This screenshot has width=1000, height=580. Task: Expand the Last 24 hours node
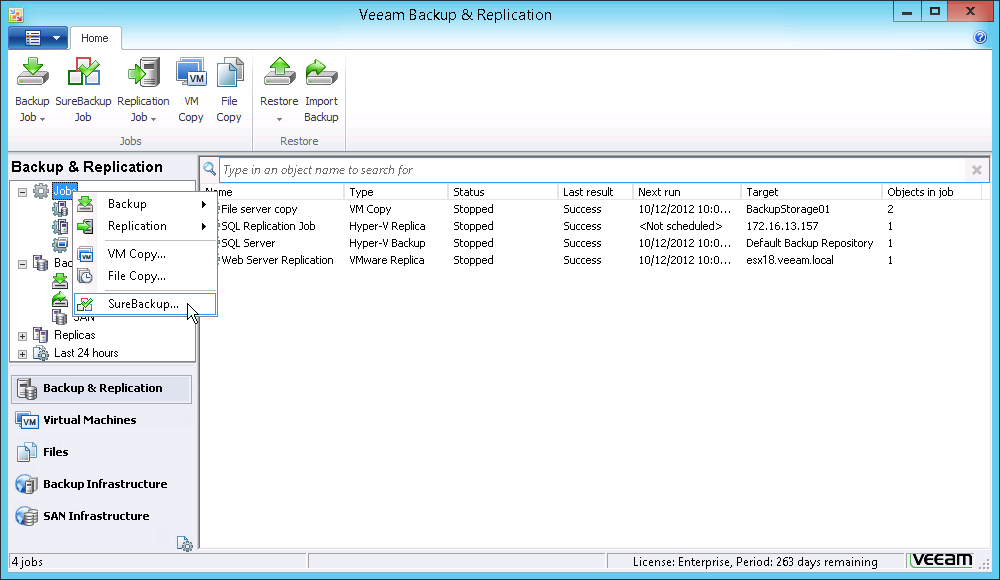[22, 353]
